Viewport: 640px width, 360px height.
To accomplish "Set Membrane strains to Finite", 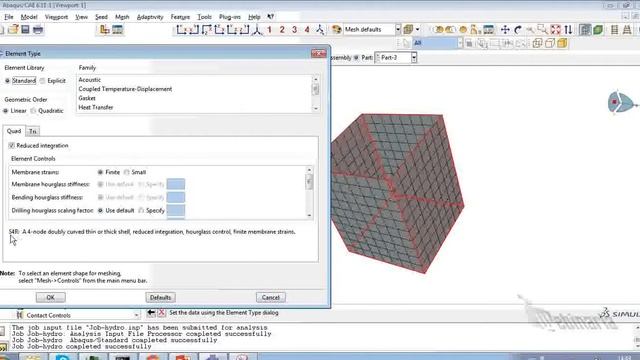I will (100, 172).
